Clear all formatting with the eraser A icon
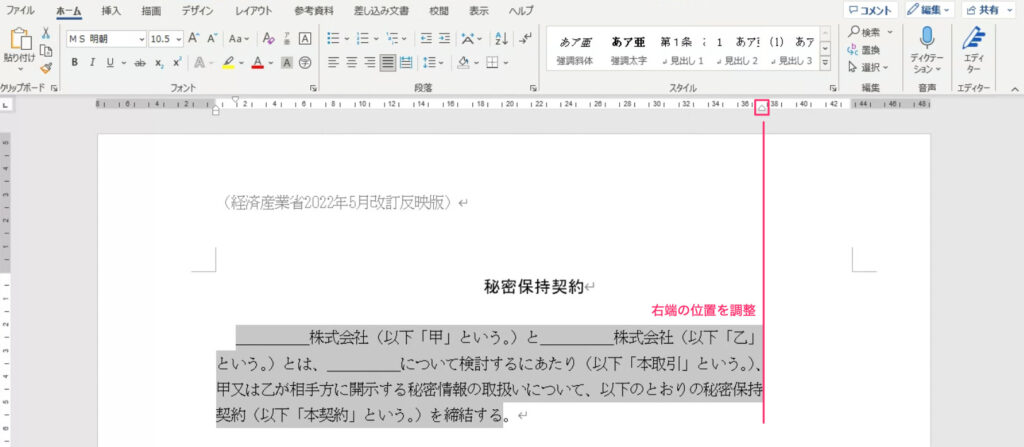 tap(269, 39)
